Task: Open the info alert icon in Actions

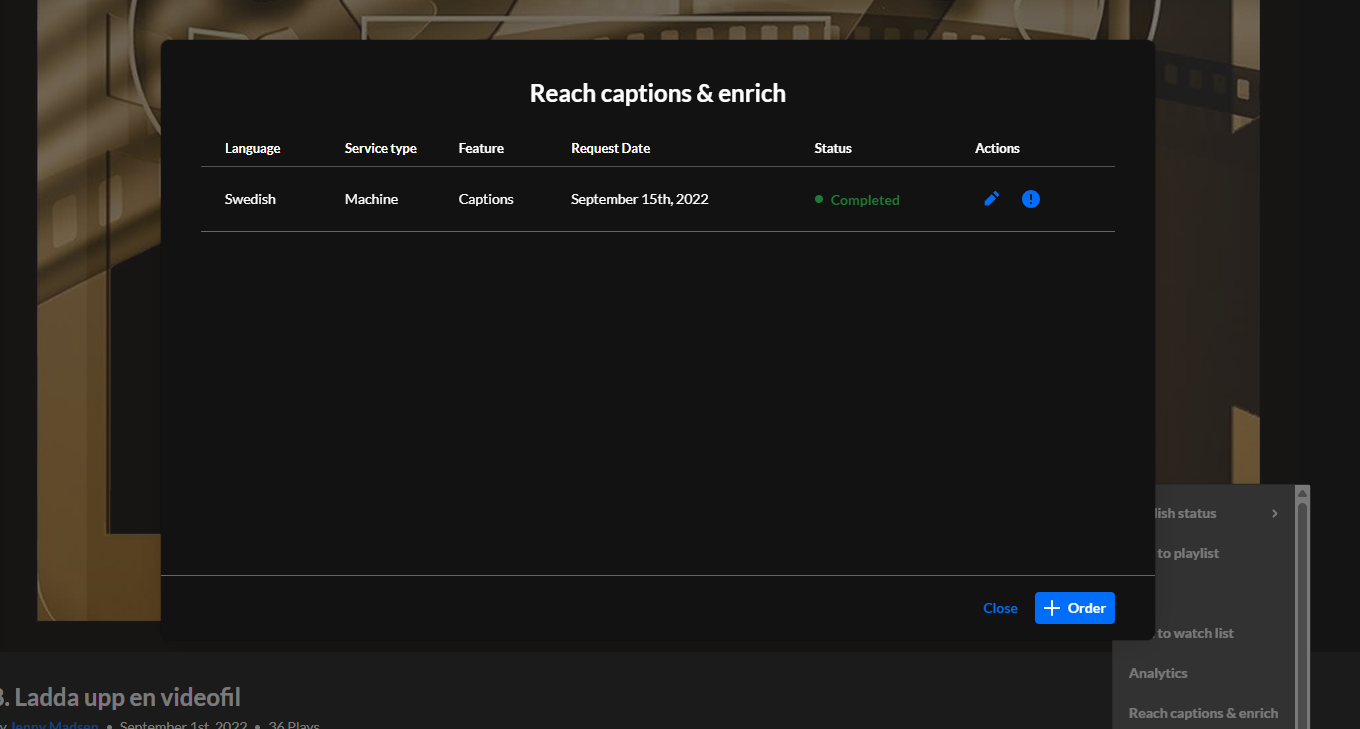Action: pyautogui.click(x=1031, y=199)
